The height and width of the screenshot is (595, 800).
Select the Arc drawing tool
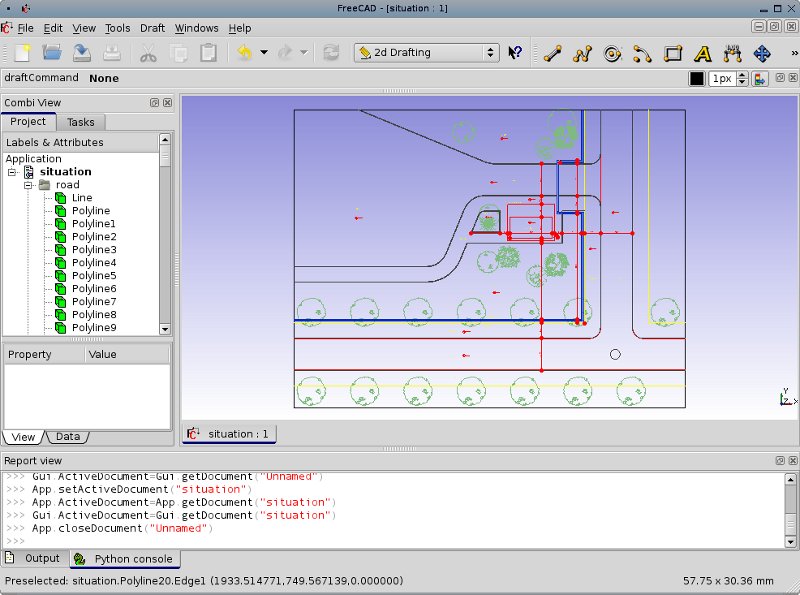point(643,55)
